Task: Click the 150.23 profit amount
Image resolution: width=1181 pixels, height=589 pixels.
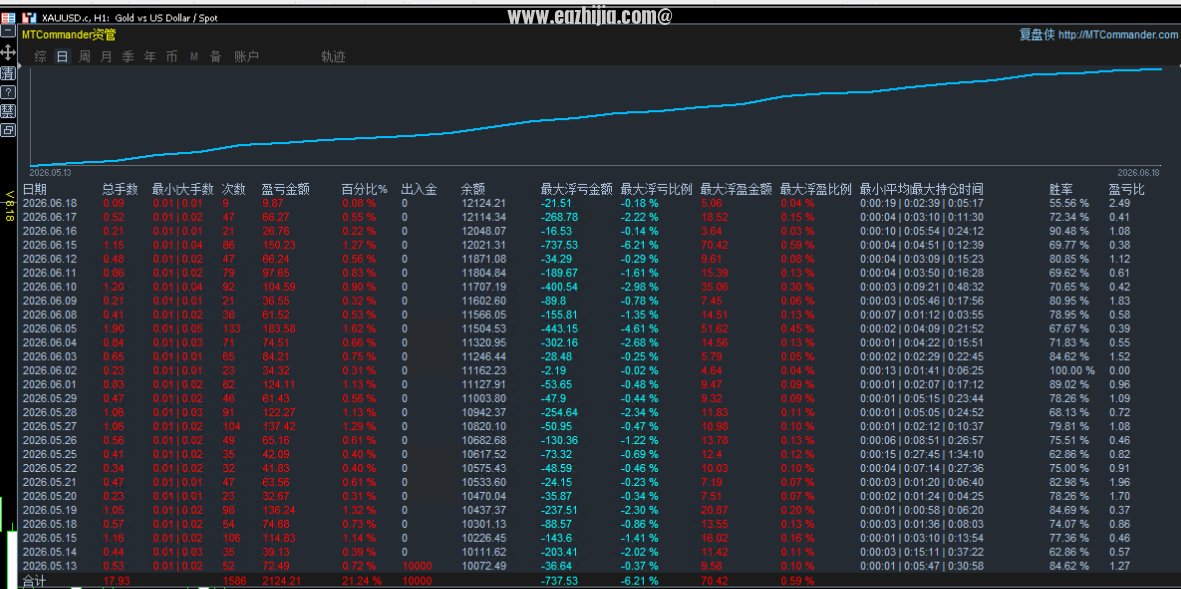Action: [x=279, y=245]
